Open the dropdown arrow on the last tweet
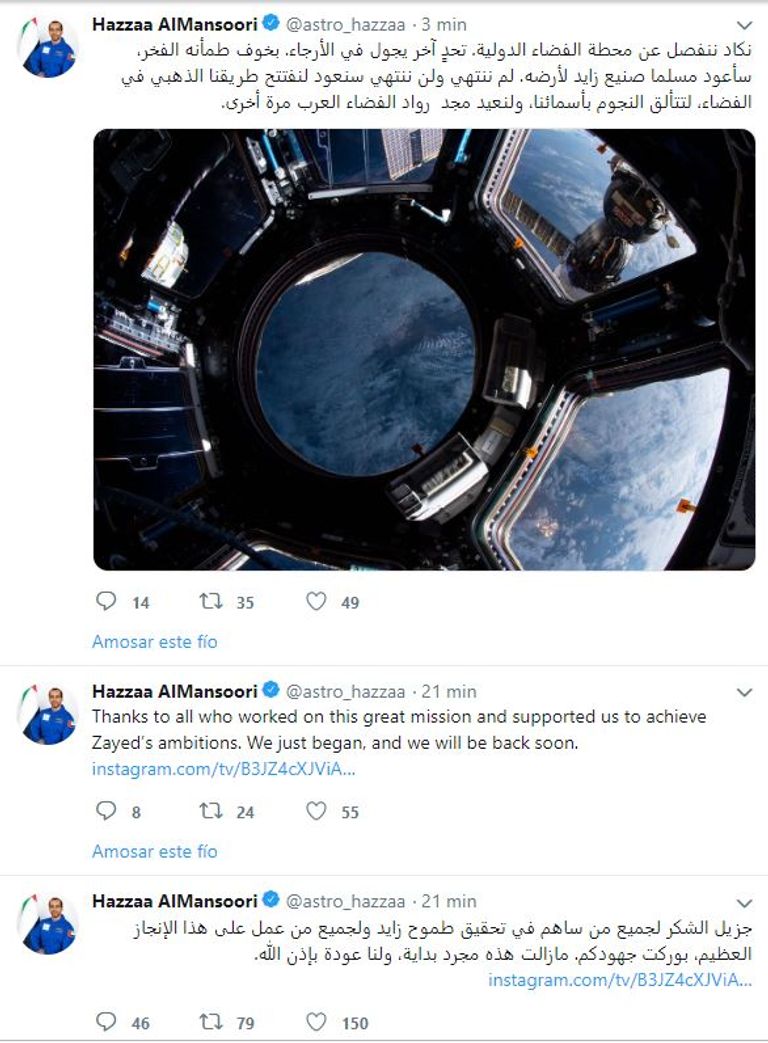Image resolution: width=768 pixels, height=1043 pixels. [x=744, y=902]
